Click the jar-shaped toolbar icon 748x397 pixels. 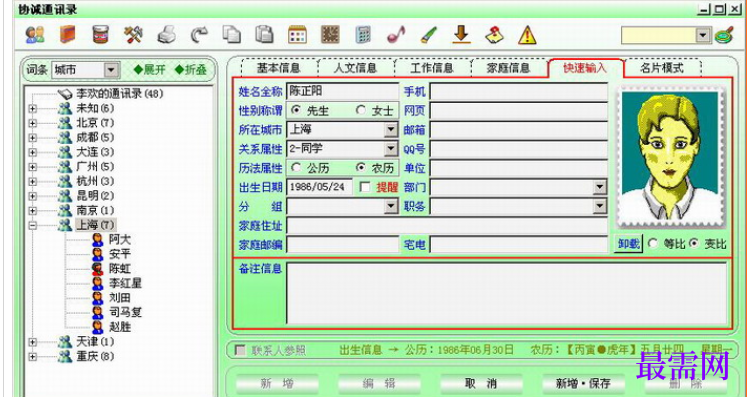click(x=101, y=35)
